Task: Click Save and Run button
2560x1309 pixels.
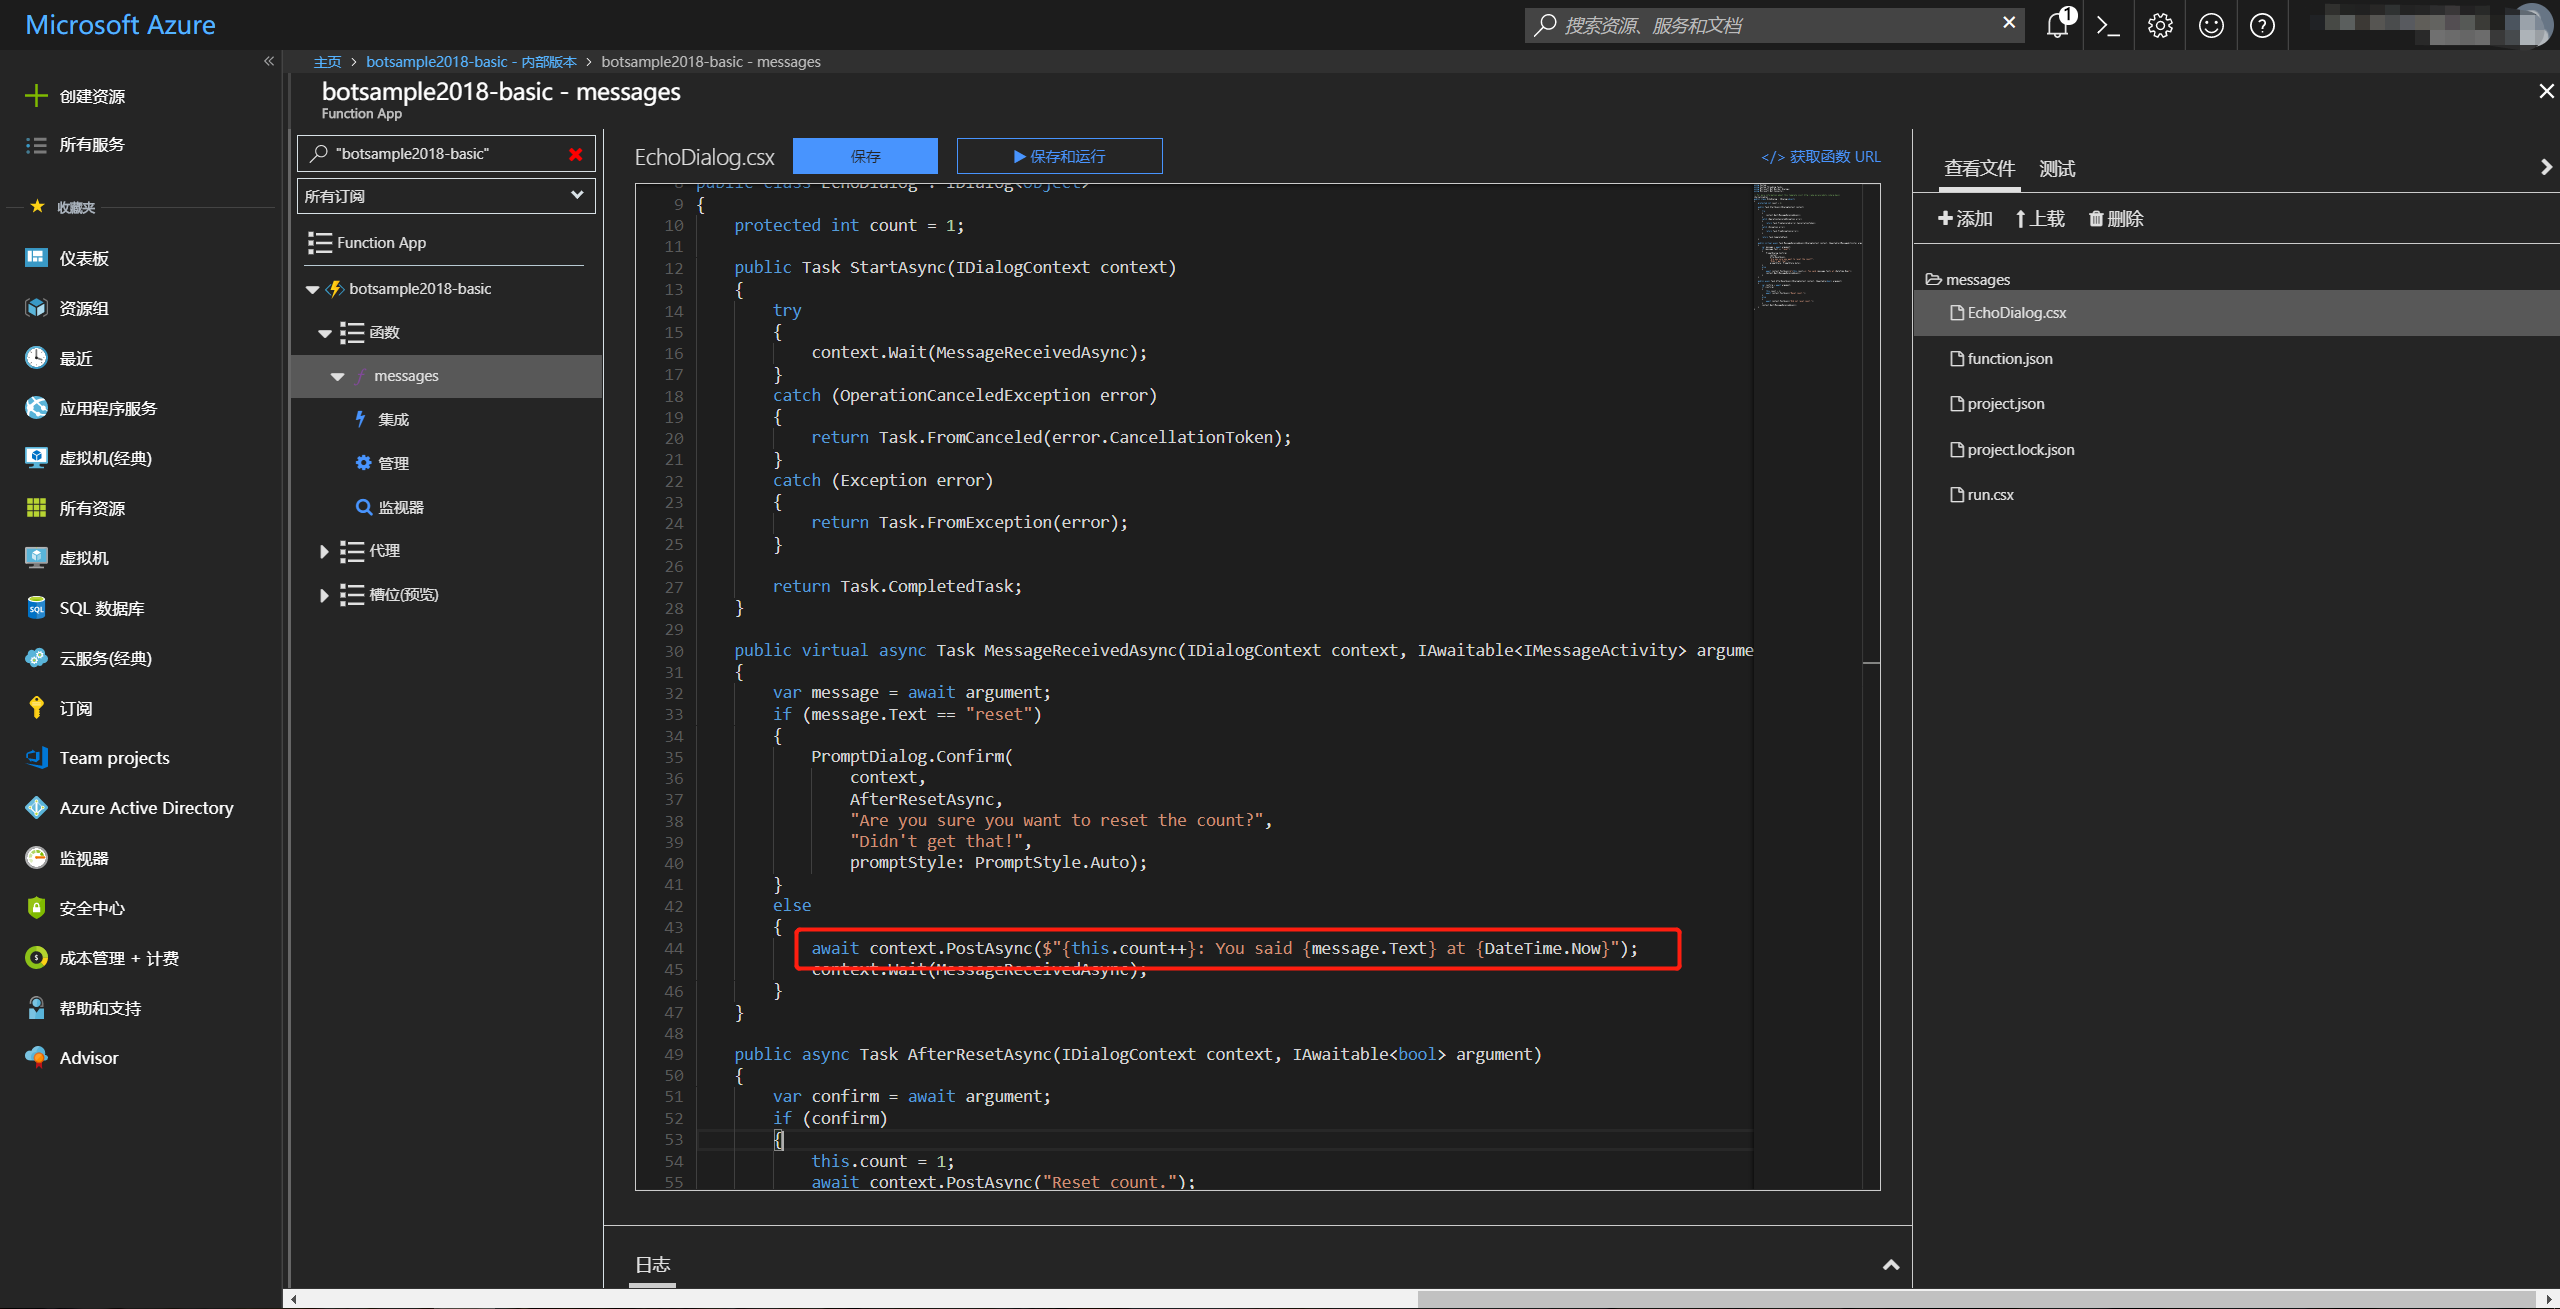Action: 1060,154
